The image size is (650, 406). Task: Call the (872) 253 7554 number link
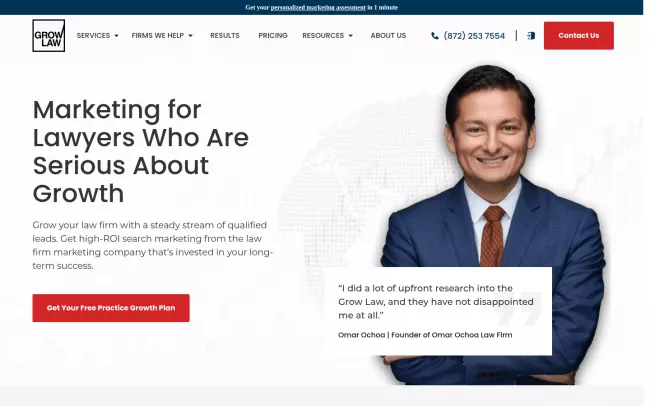[474, 36]
